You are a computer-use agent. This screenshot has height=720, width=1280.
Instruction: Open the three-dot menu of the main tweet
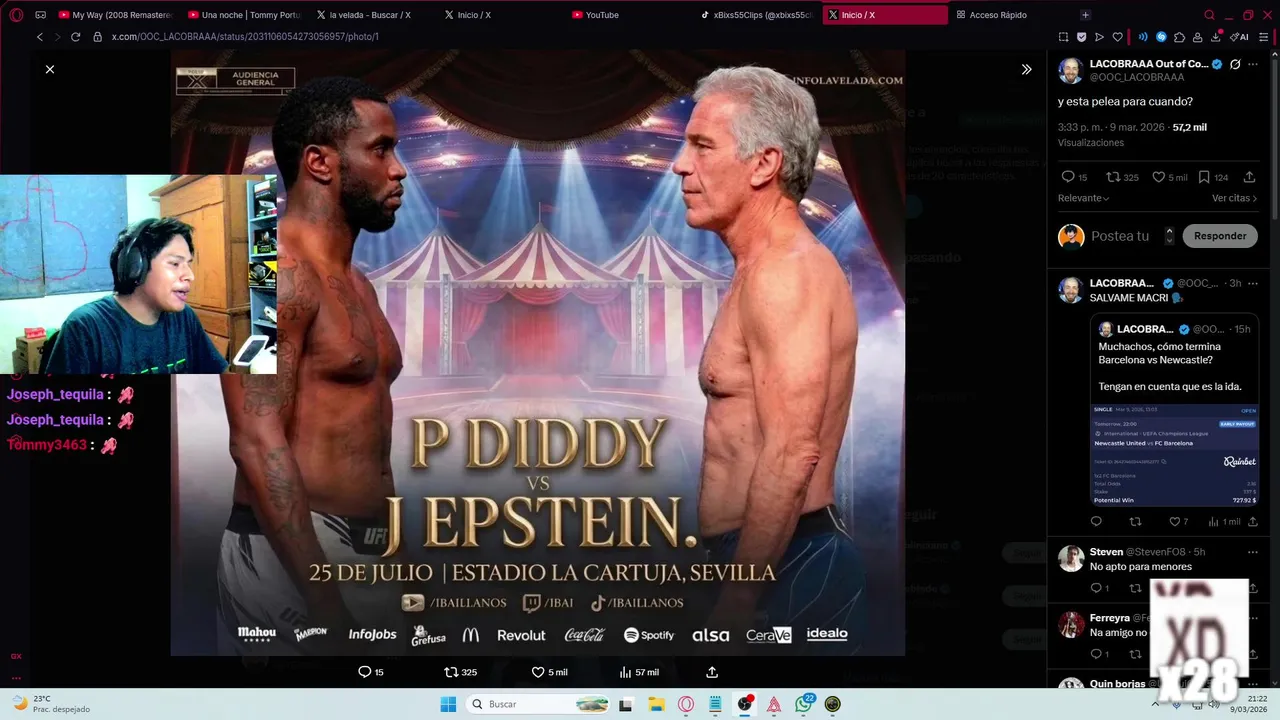point(1253,64)
